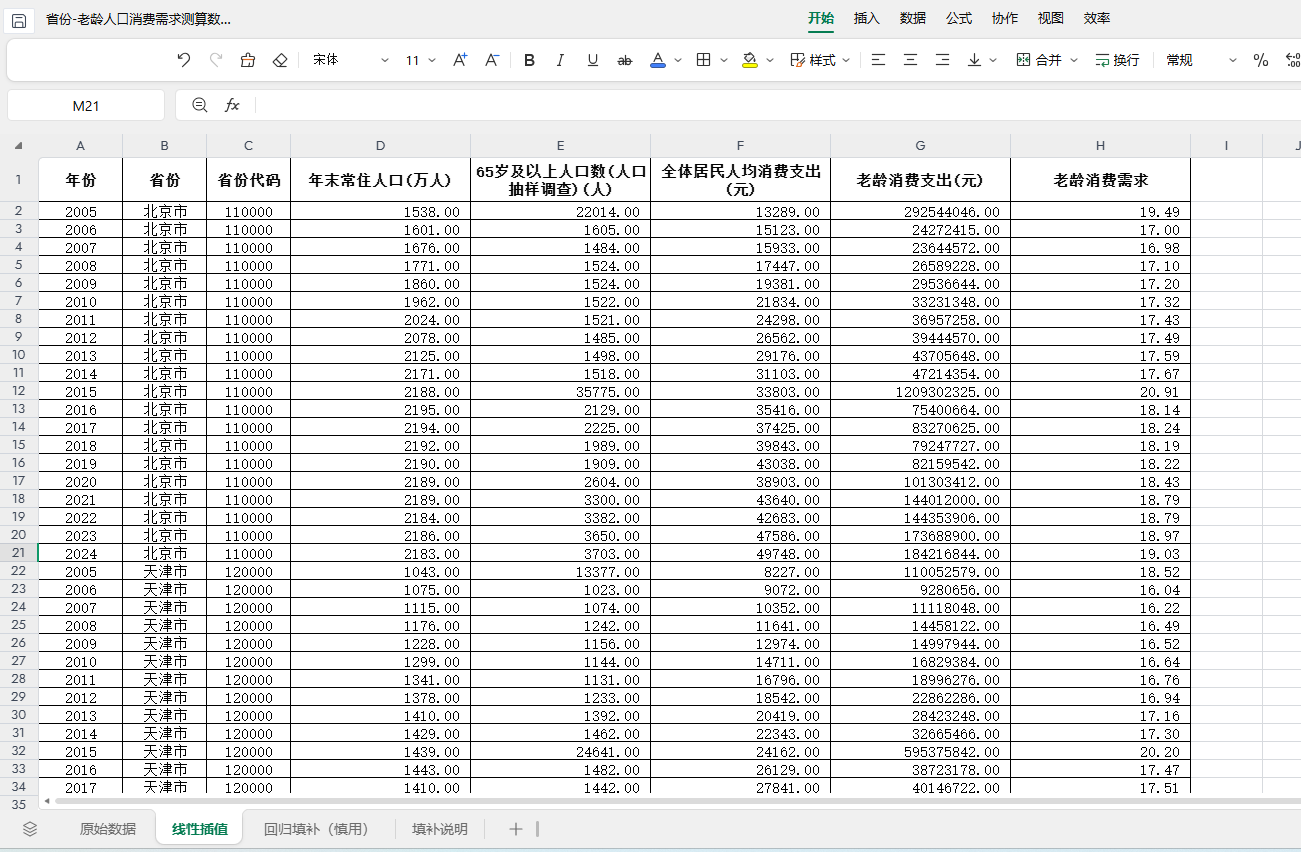Expand the 合并 merge dropdown arrow

point(1074,60)
